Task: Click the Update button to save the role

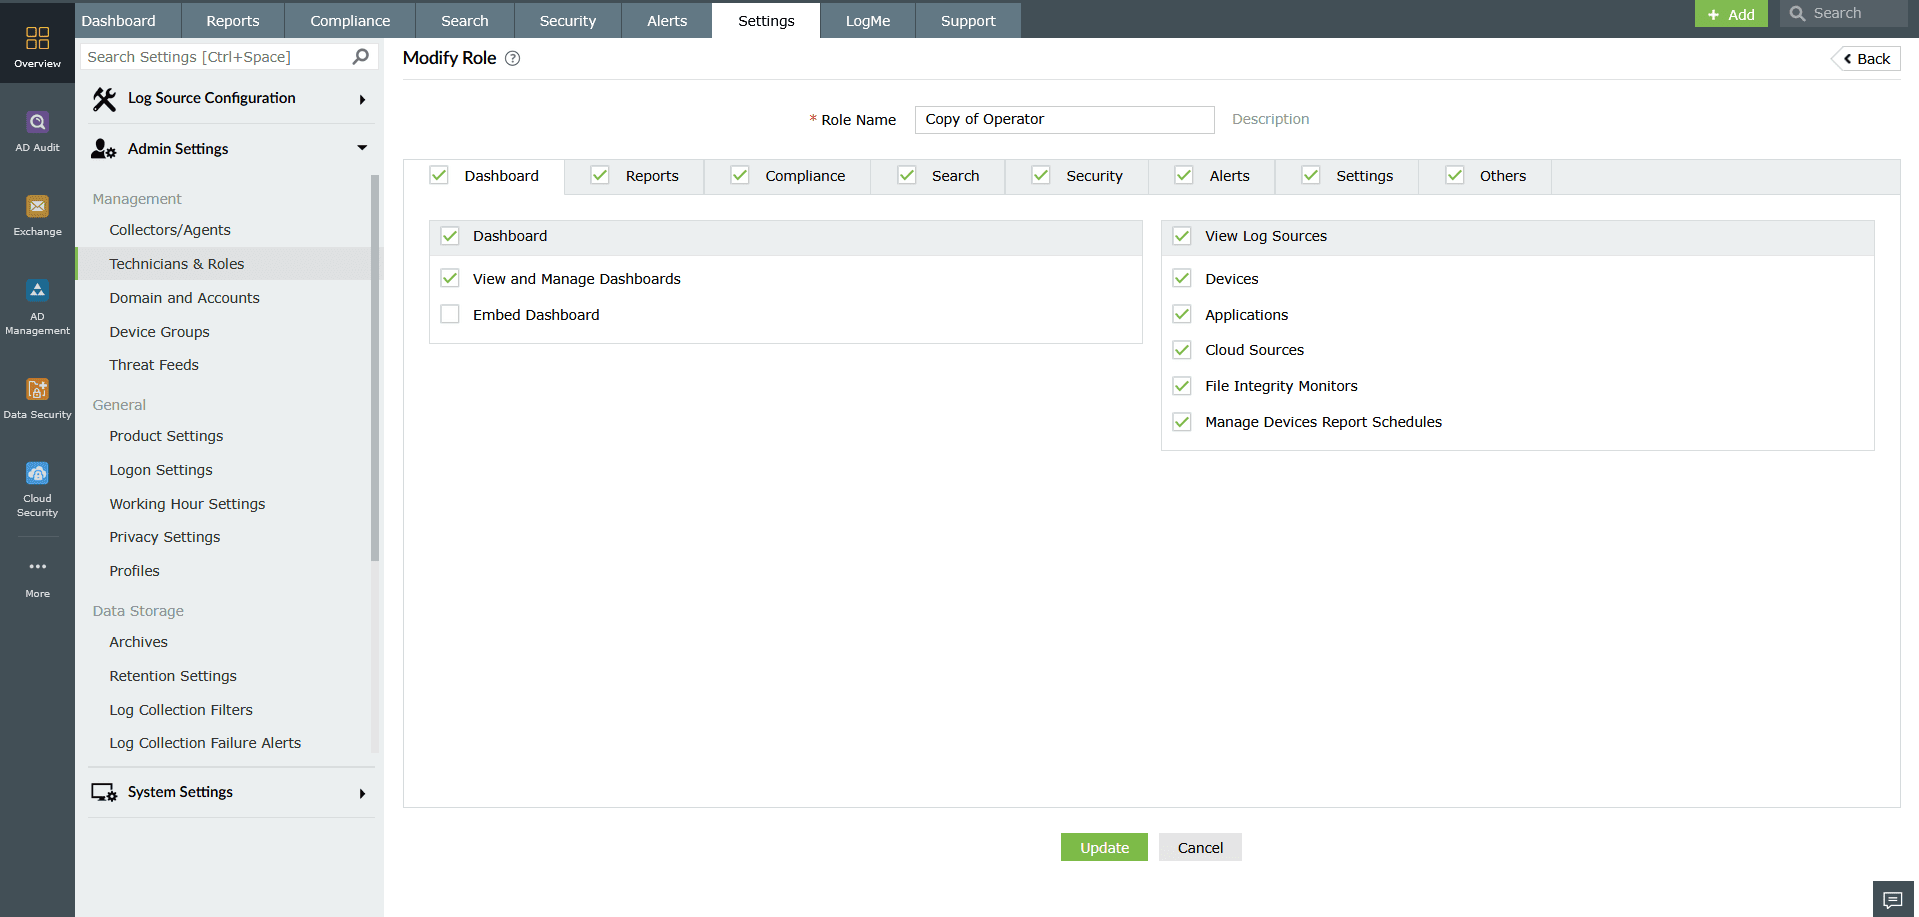Action: pos(1103,847)
